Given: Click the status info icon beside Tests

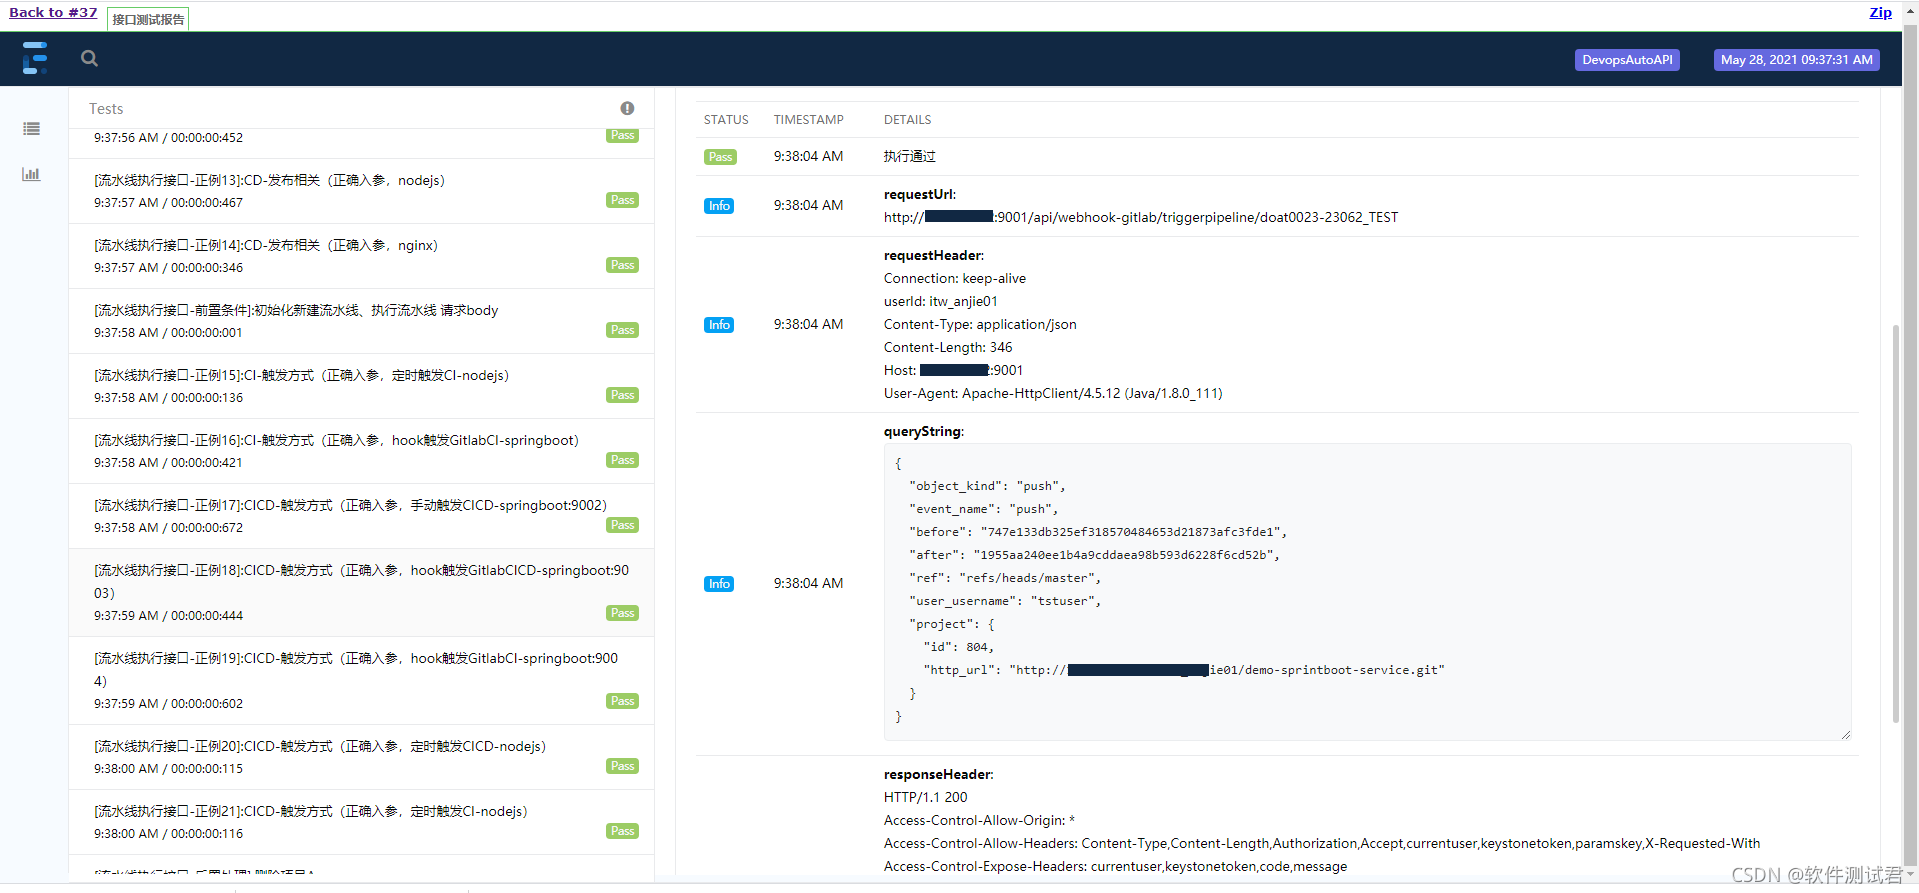Looking at the screenshot, I should click(627, 108).
